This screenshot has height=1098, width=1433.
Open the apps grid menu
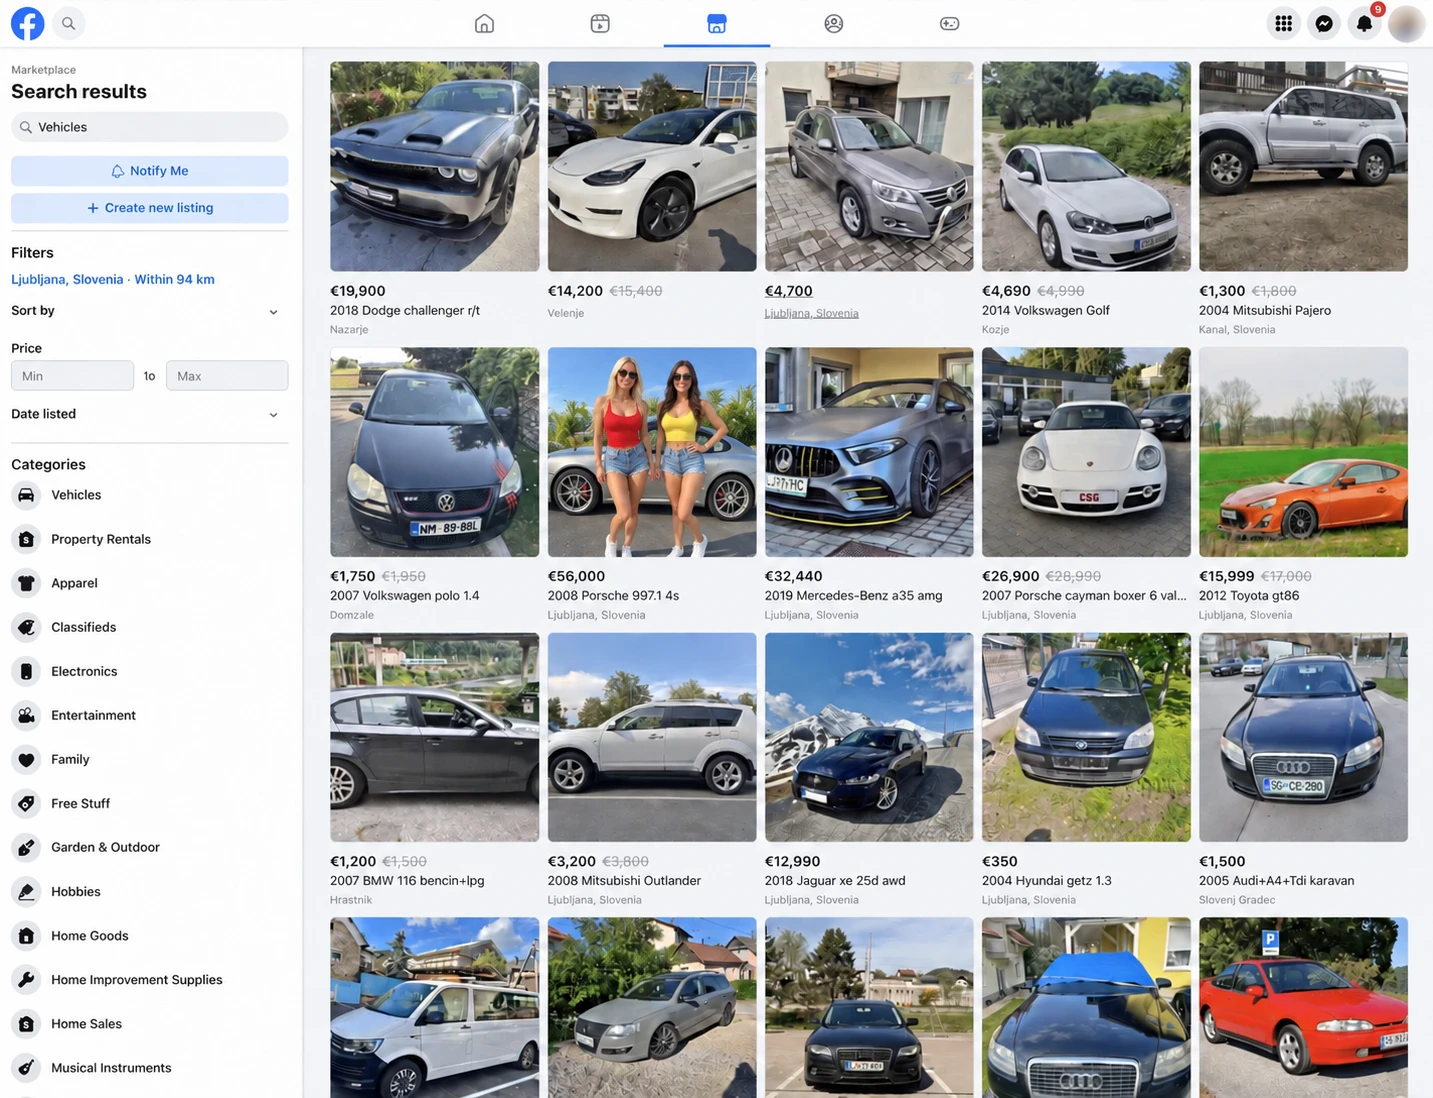point(1284,23)
